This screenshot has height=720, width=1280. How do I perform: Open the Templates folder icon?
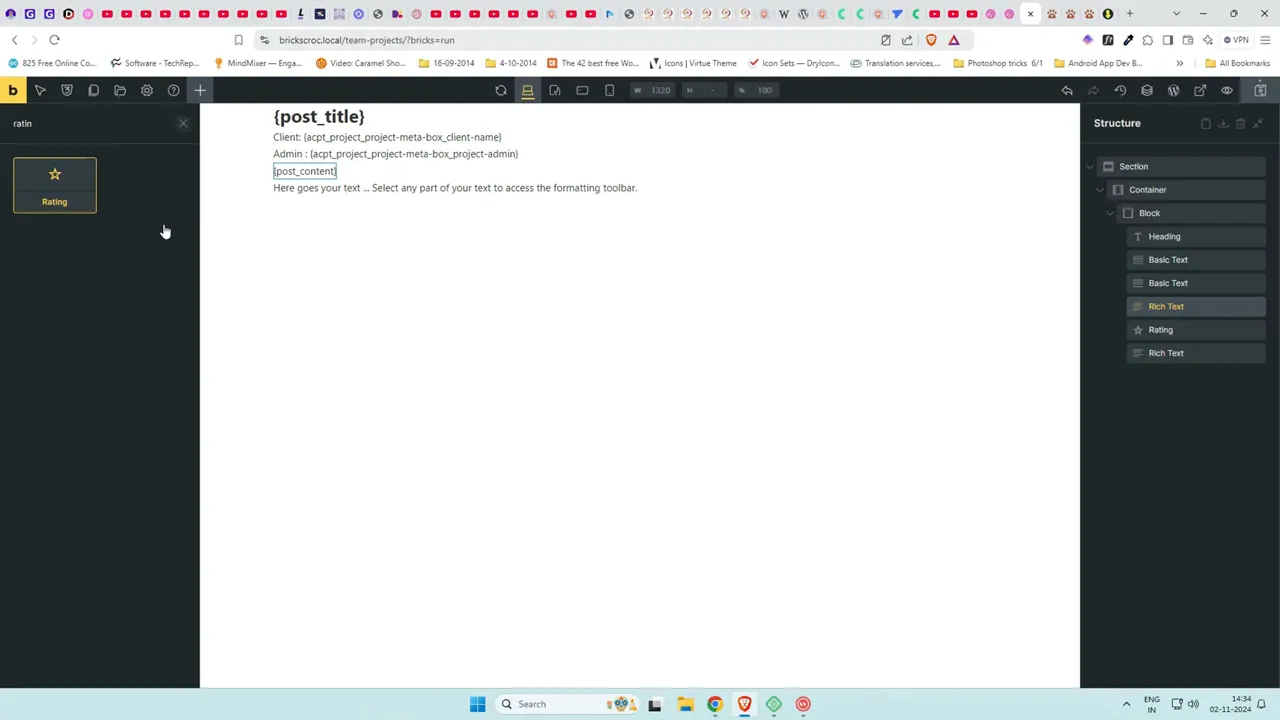(x=120, y=91)
